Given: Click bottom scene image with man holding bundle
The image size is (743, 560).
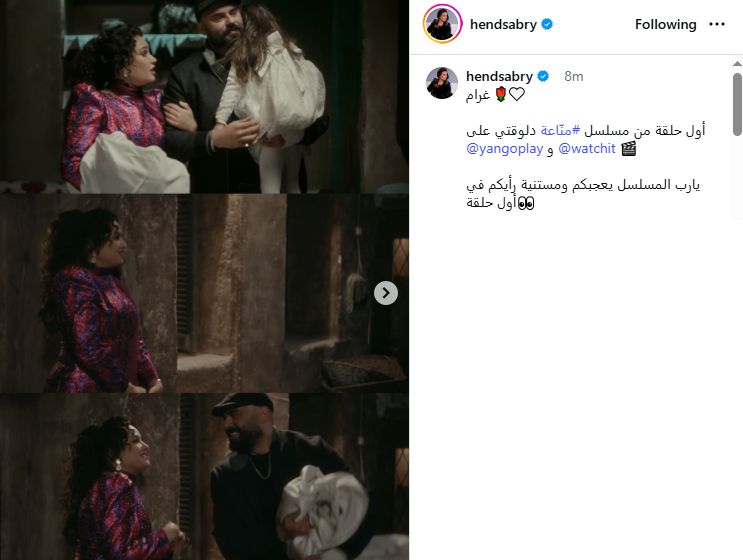Looking at the screenshot, I should [204, 477].
